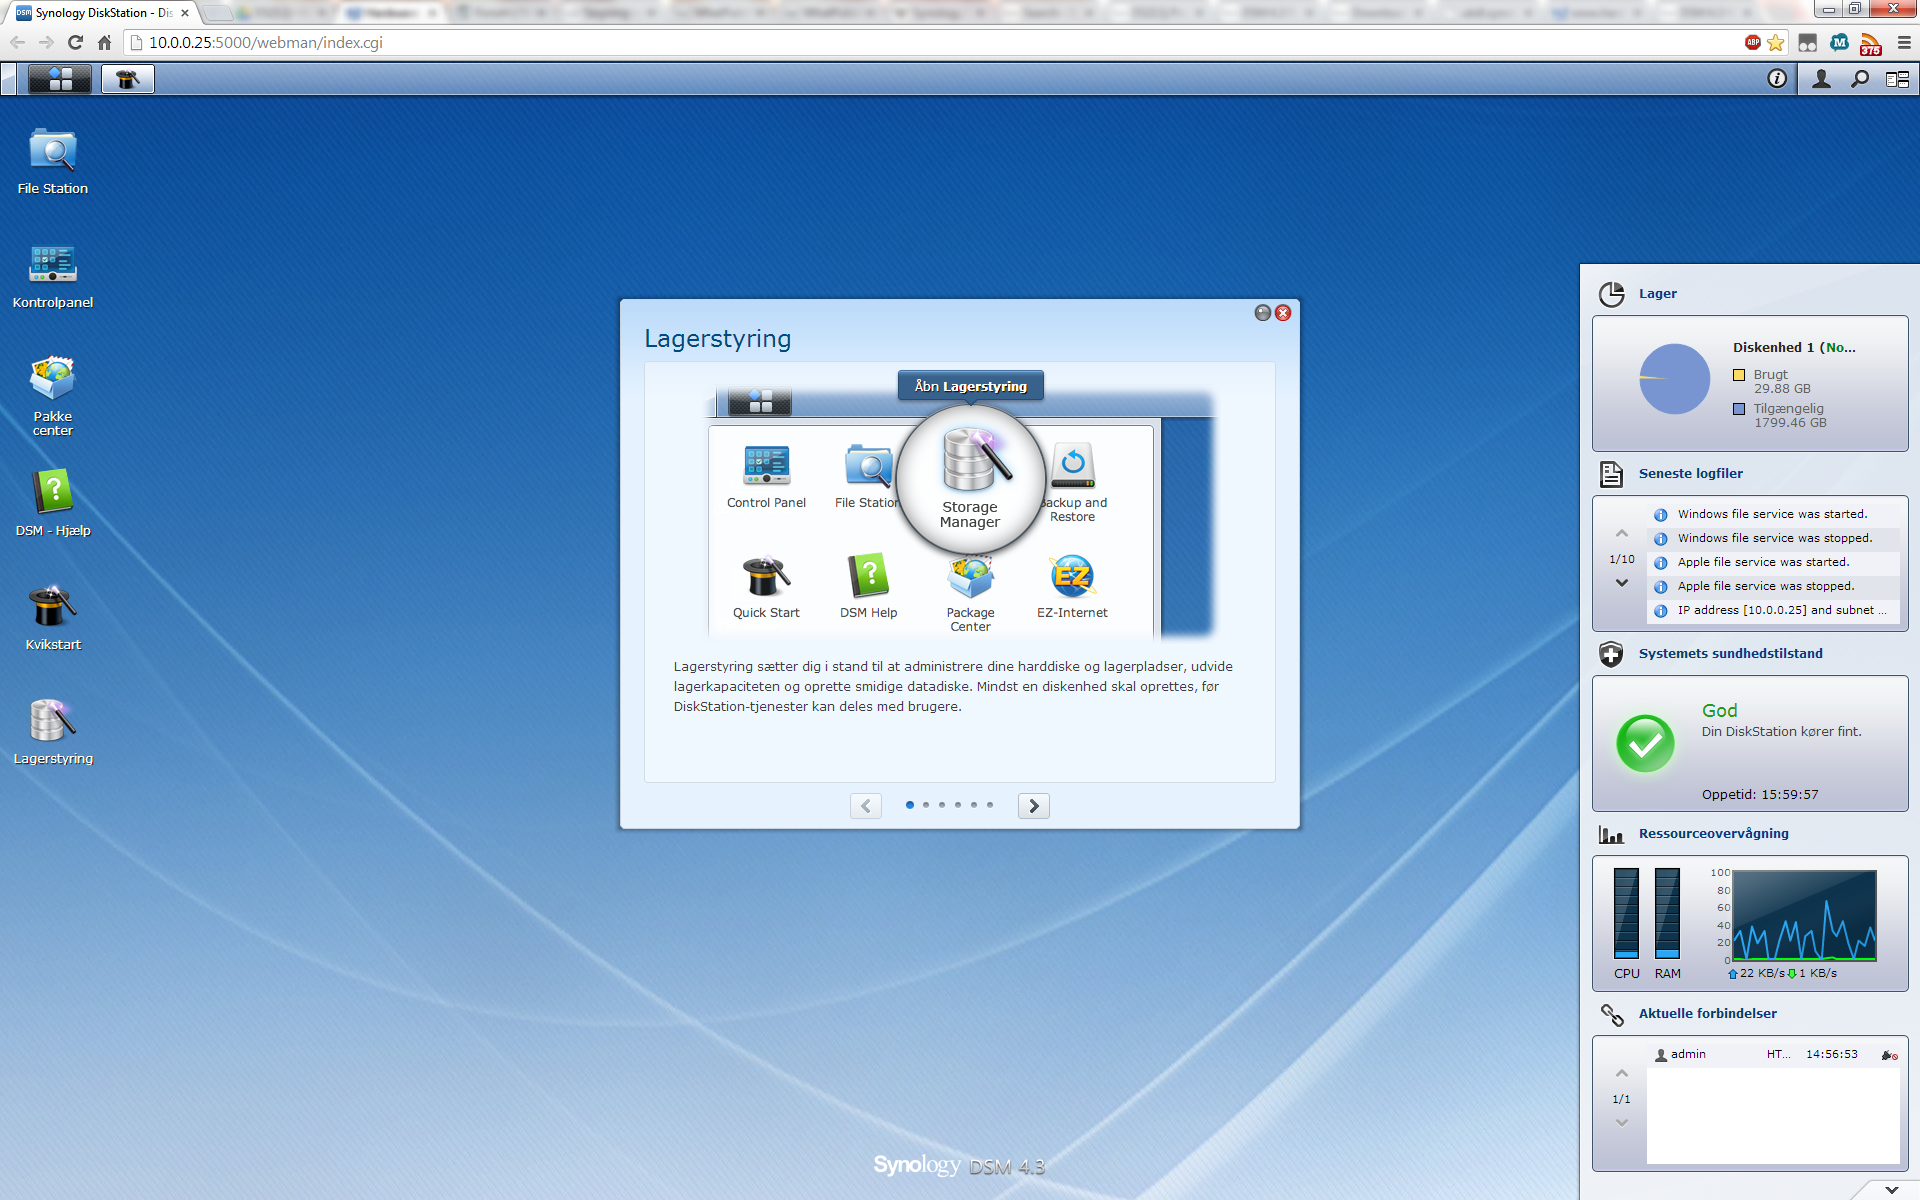Viewport: 1920px width, 1200px height.
Task: Open the DSM main menu grid button
Action: [x=60, y=79]
